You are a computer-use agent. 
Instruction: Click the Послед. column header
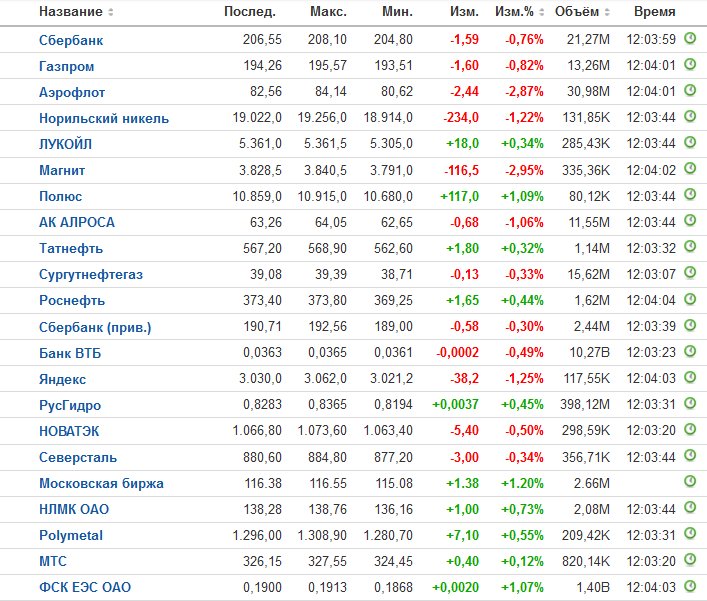coord(250,12)
